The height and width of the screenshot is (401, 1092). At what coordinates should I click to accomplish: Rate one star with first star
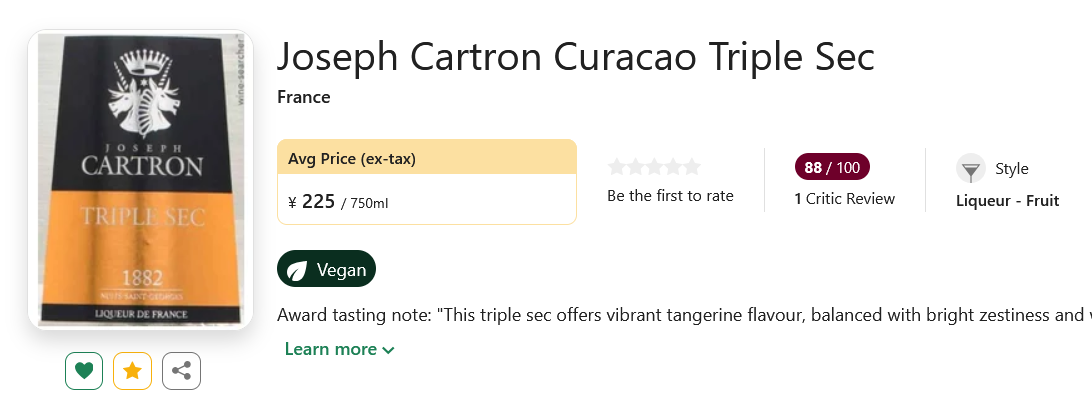click(616, 167)
